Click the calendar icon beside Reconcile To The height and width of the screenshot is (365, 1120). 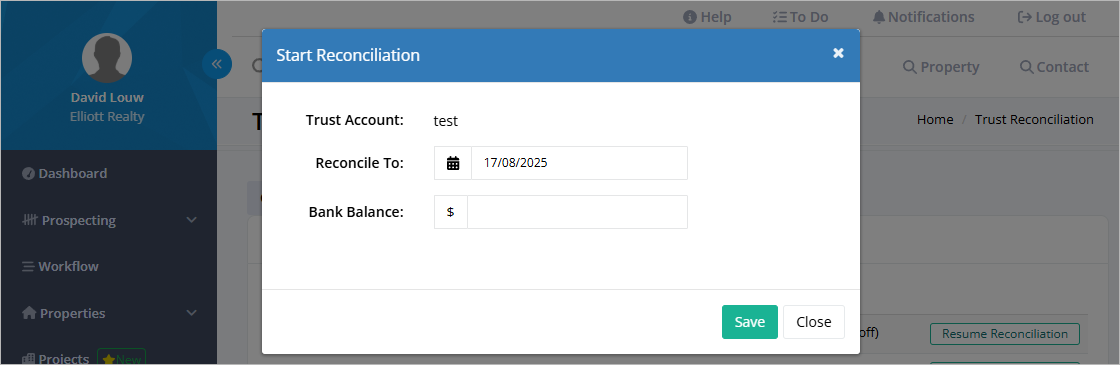point(453,163)
